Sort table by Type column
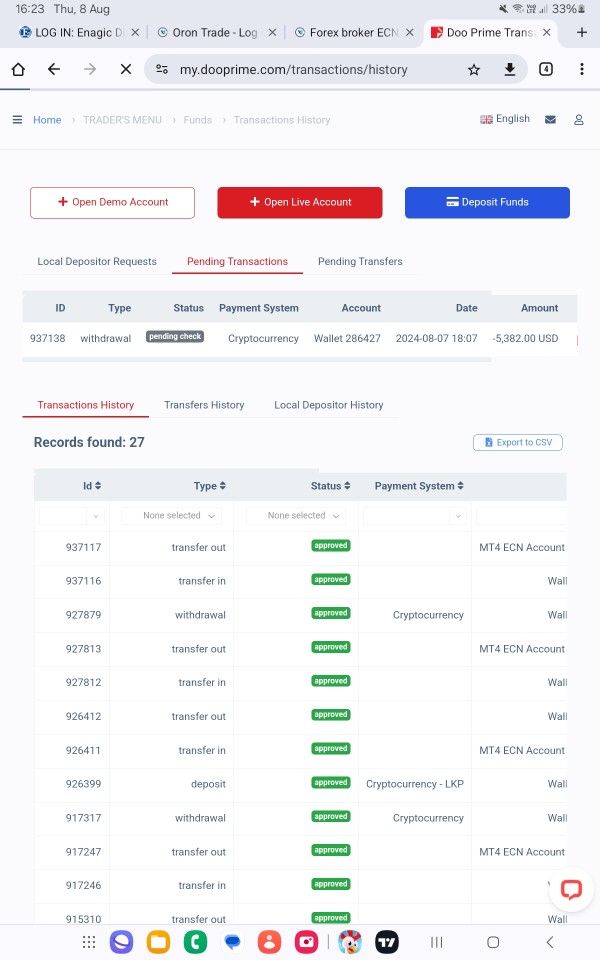Viewport: 600px width, 960px height. [209, 486]
